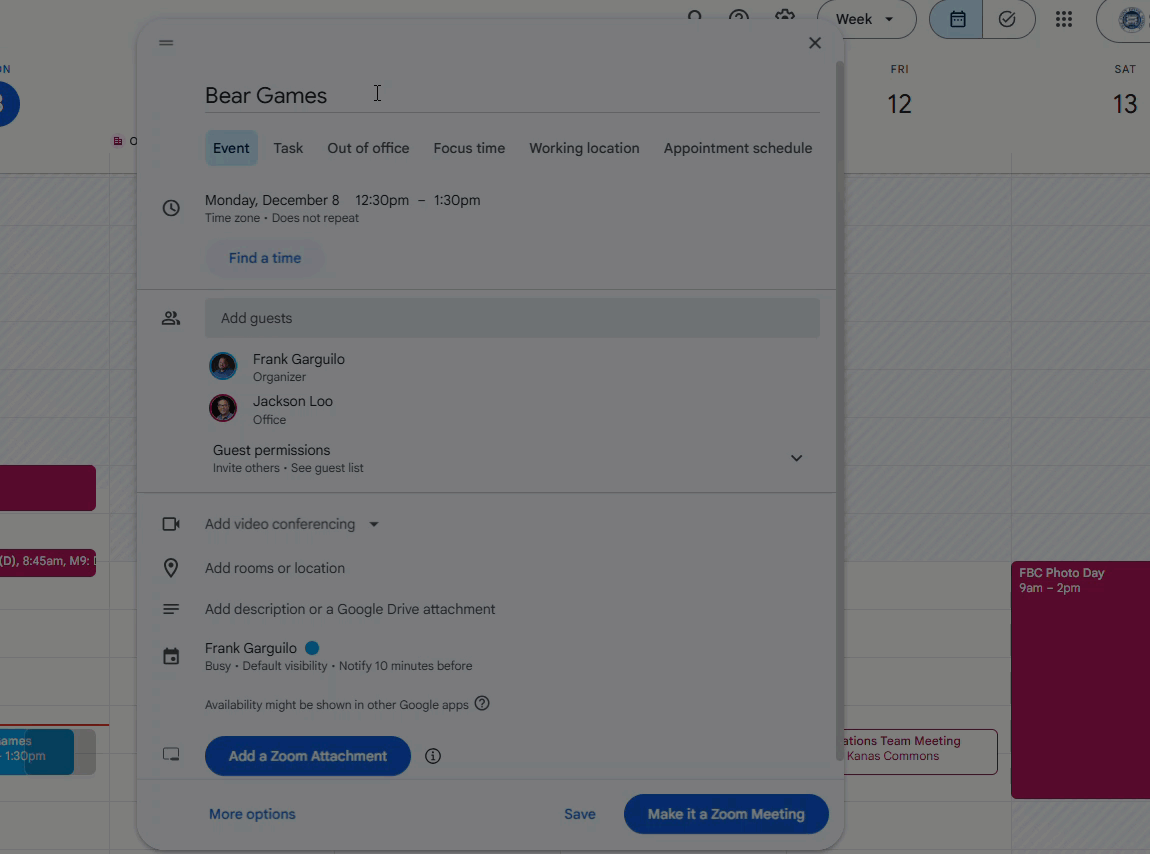Screen dimensions: 1150x854
Task: Open Zoom attachment info icon
Action: tap(433, 756)
